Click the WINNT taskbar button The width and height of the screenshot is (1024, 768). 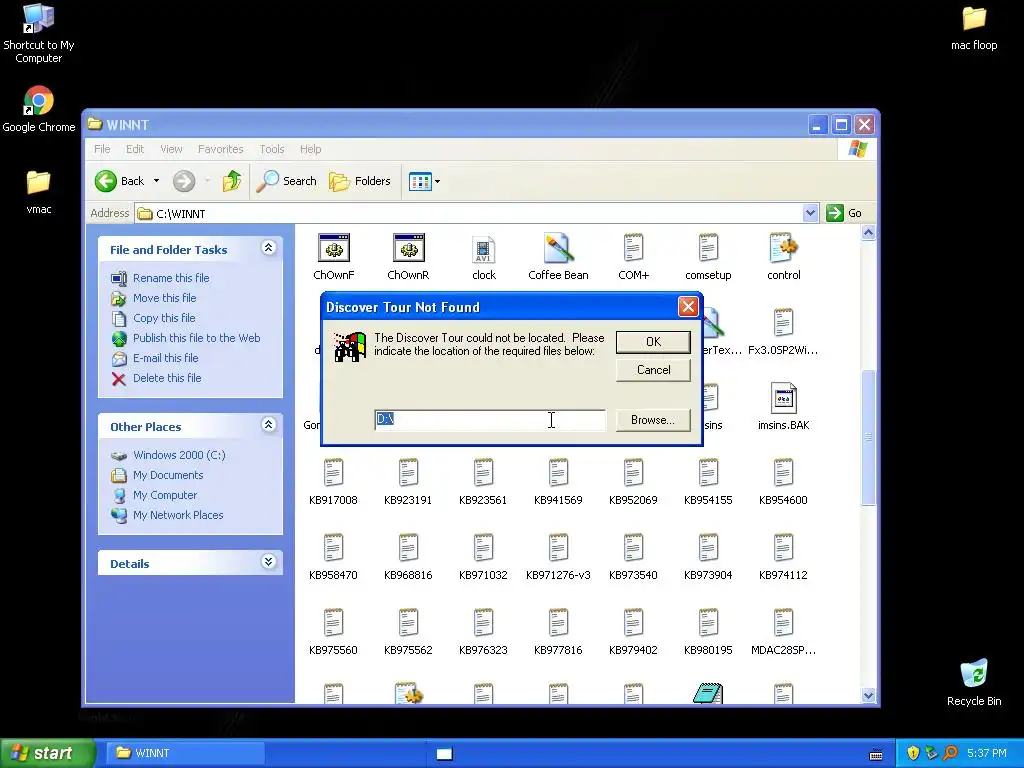tap(184, 753)
